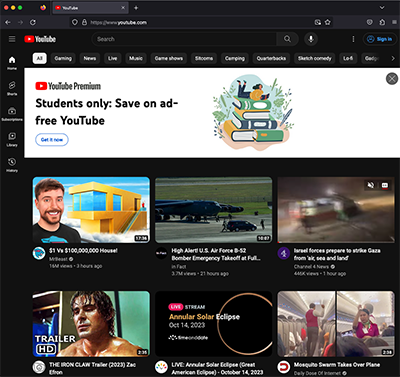
Task: Reload the current page
Action: [33, 22]
